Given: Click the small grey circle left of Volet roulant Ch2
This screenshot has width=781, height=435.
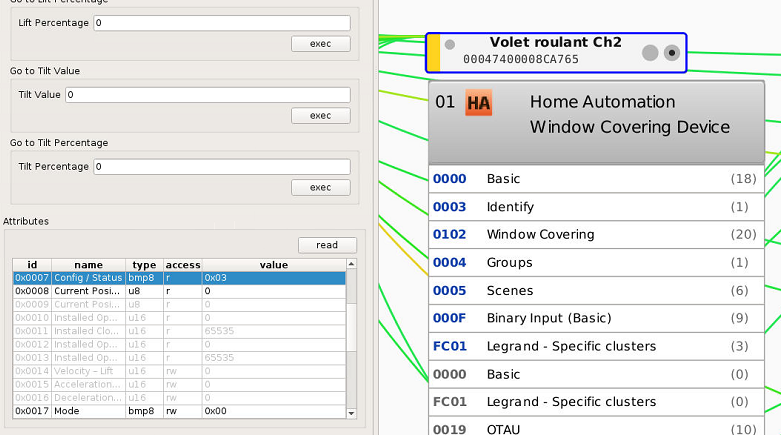Looking at the screenshot, I should pyautogui.click(x=449, y=44).
